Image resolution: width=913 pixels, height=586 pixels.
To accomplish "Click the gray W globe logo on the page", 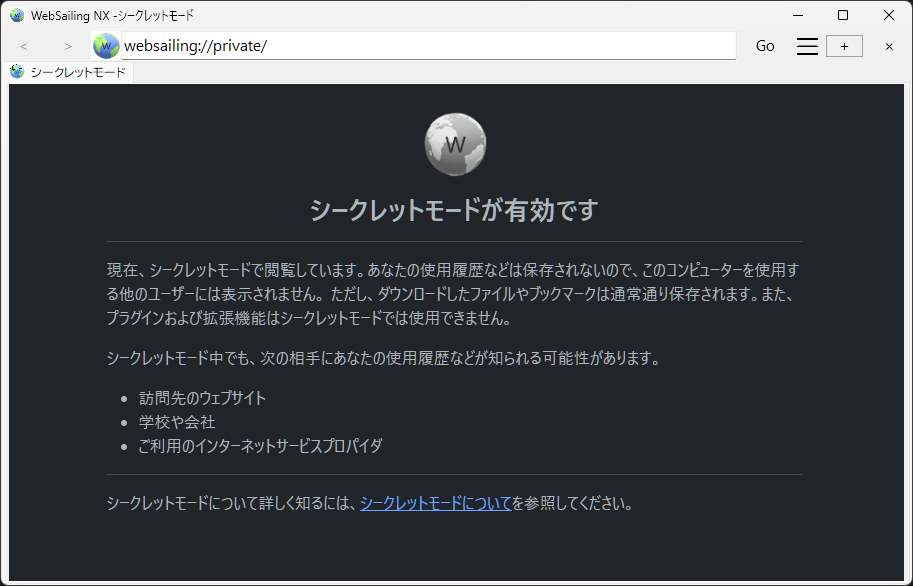I will [x=455, y=144].
